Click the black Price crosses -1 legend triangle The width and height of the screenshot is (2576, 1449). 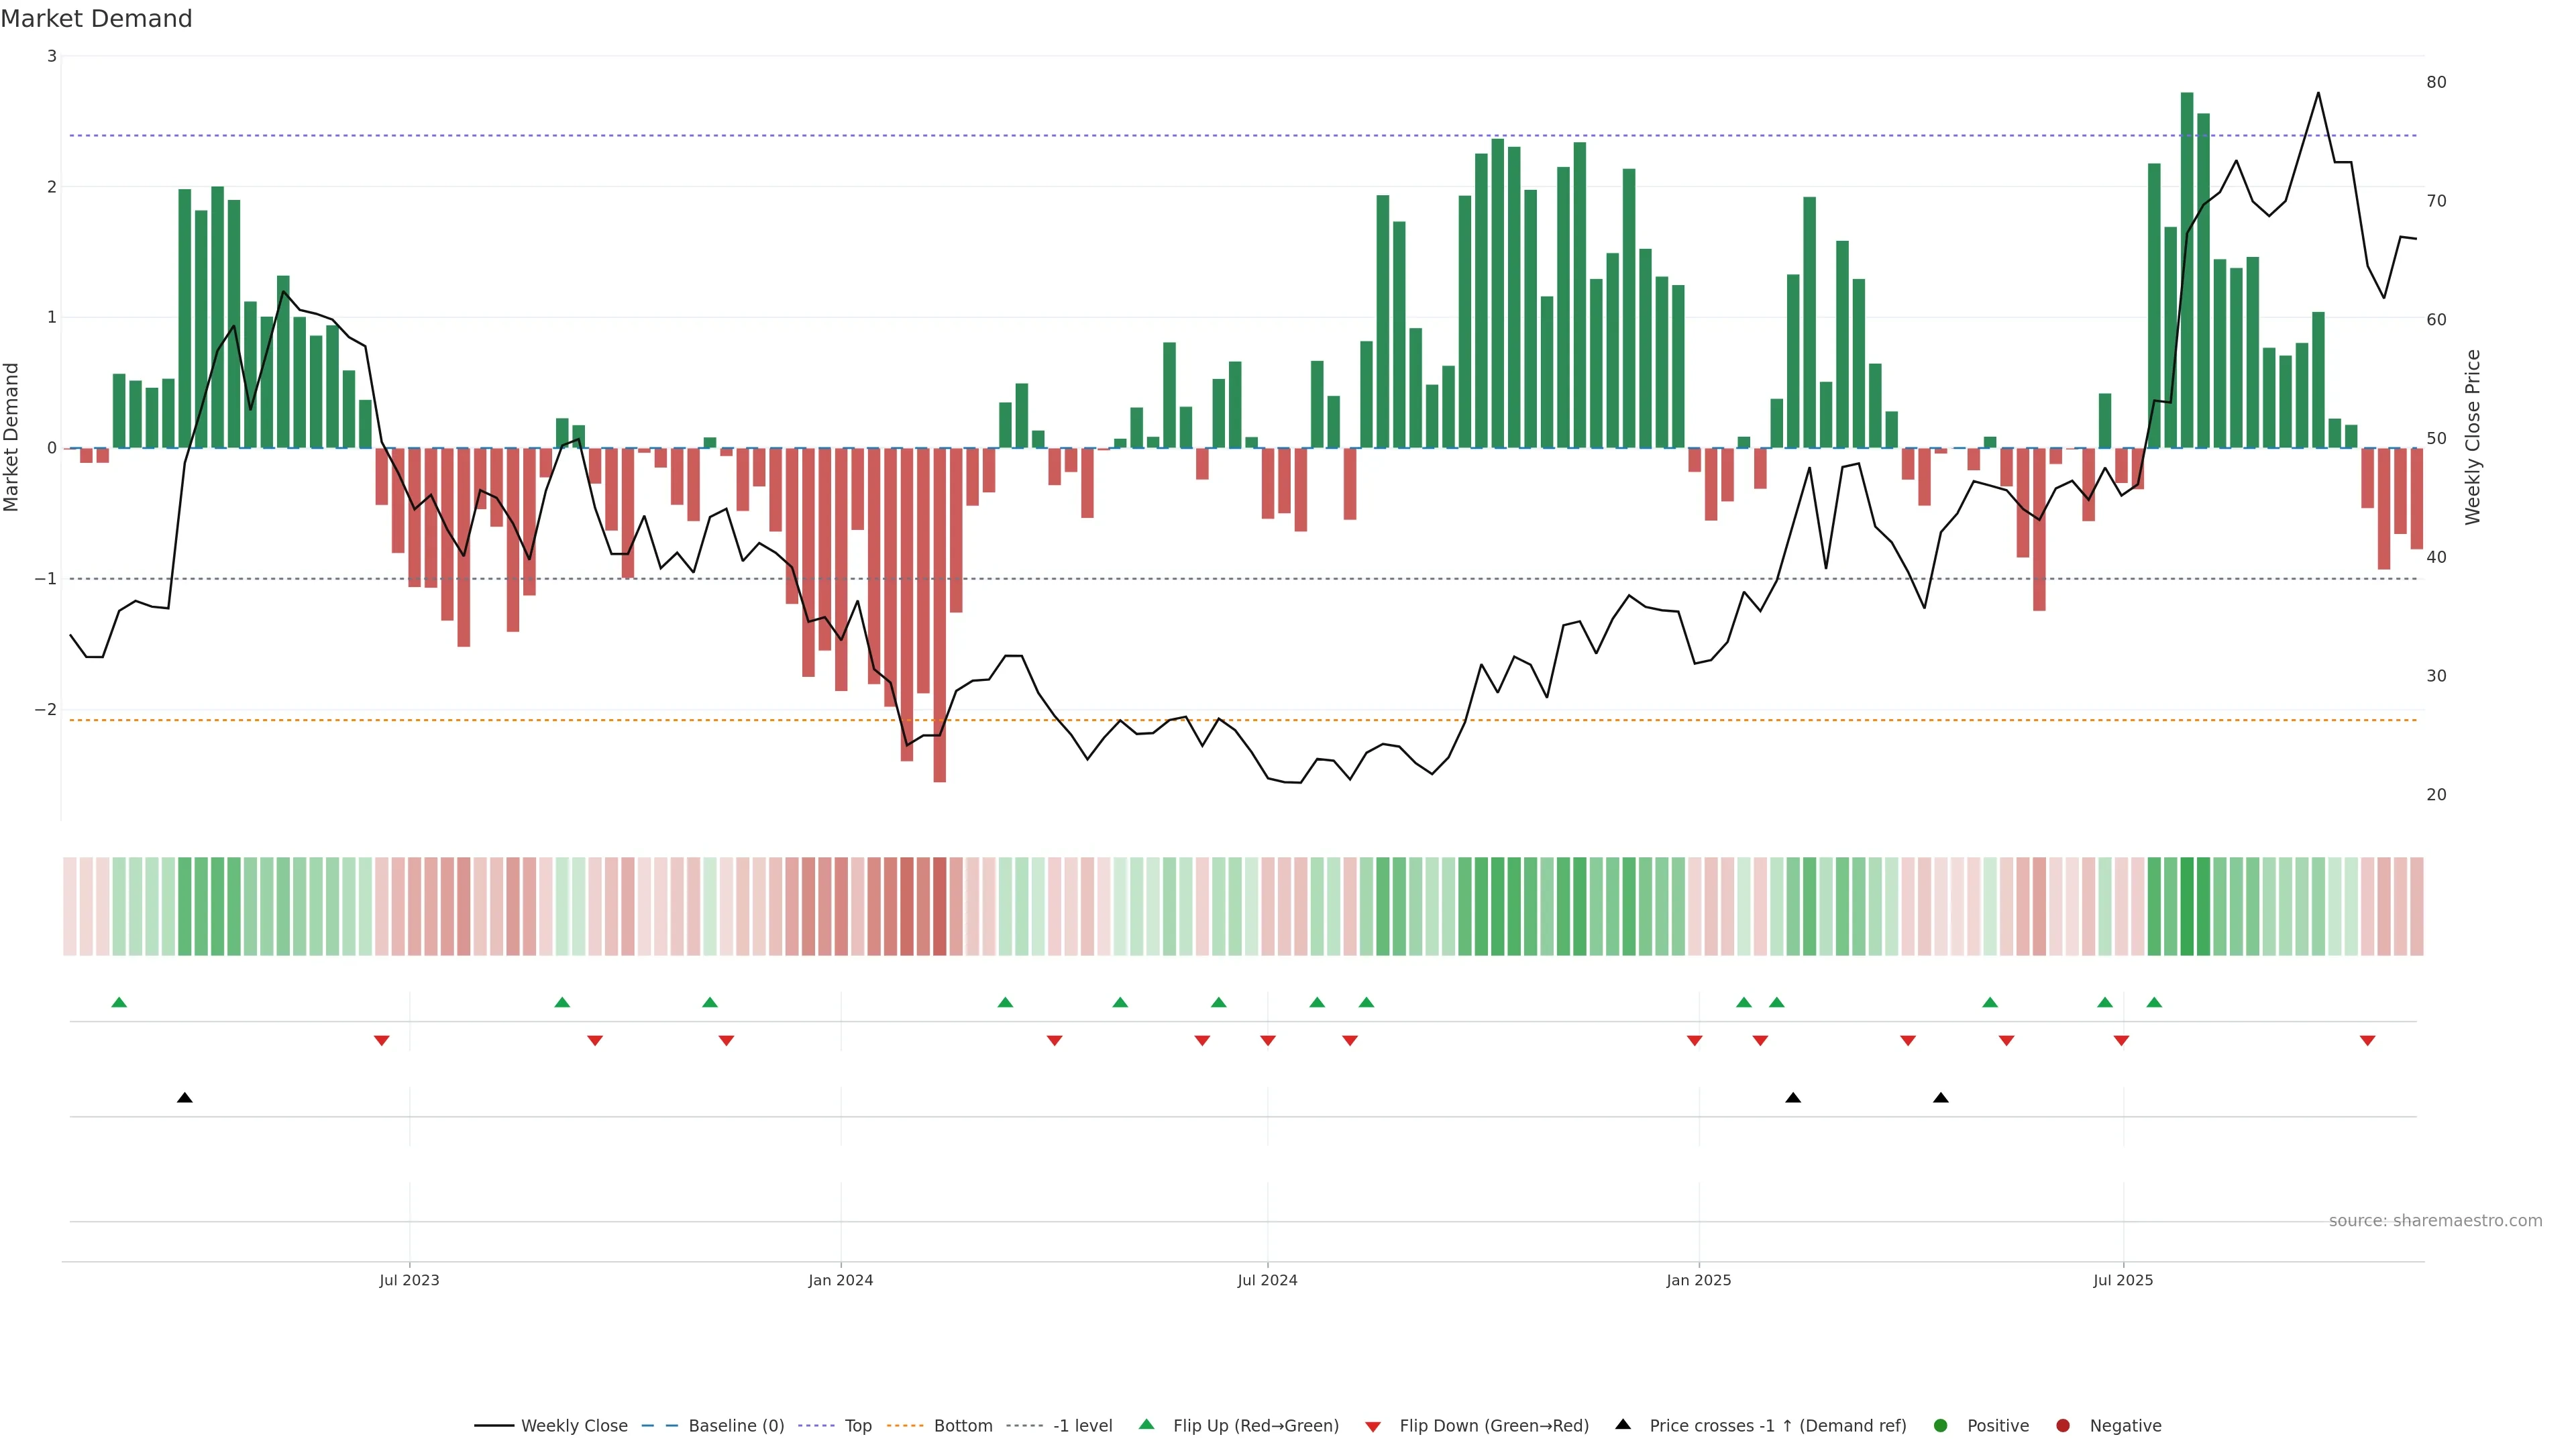tap(1623, 1424)
